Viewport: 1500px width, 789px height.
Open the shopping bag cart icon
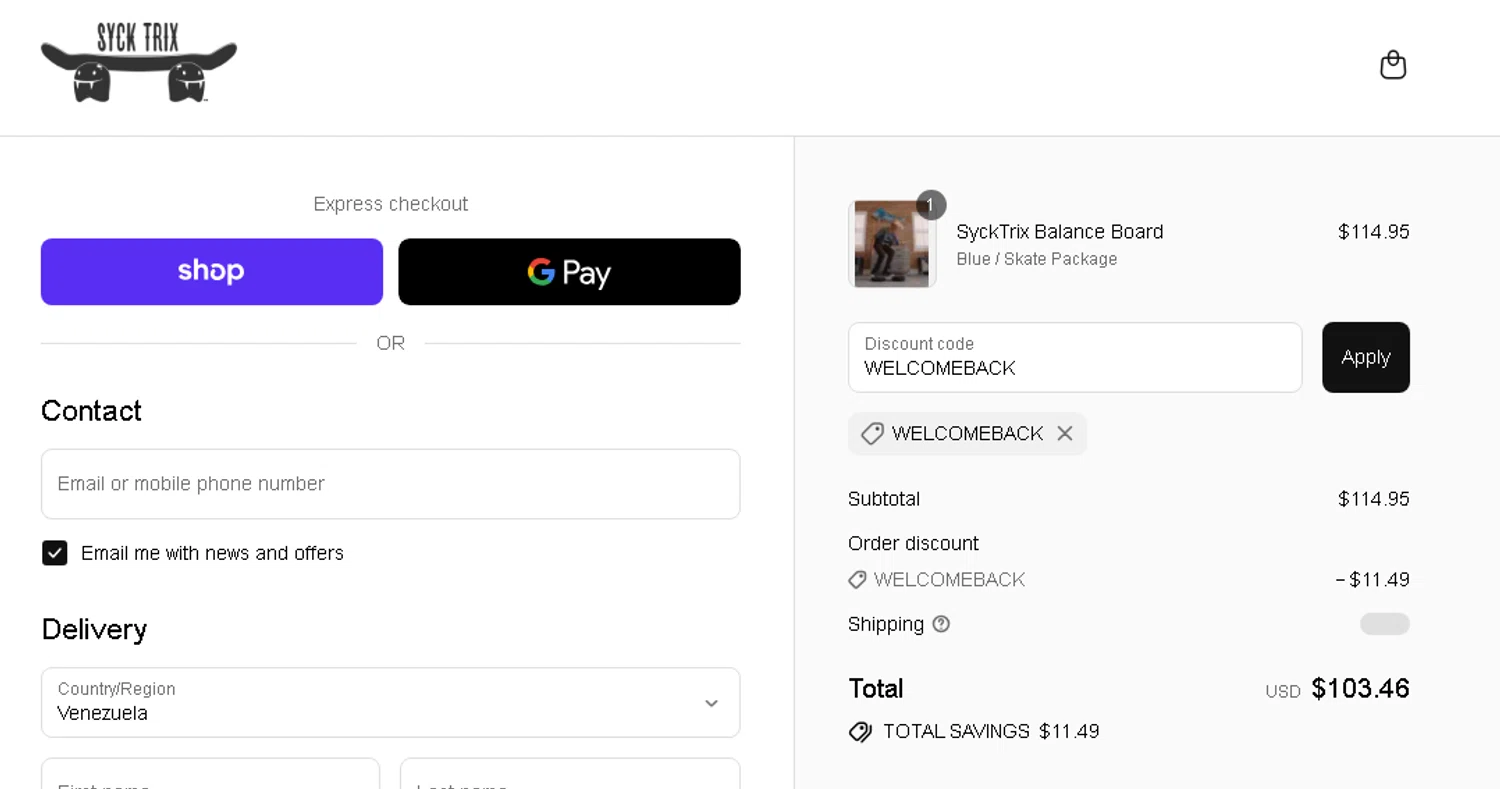click(x=1393, y=65)
